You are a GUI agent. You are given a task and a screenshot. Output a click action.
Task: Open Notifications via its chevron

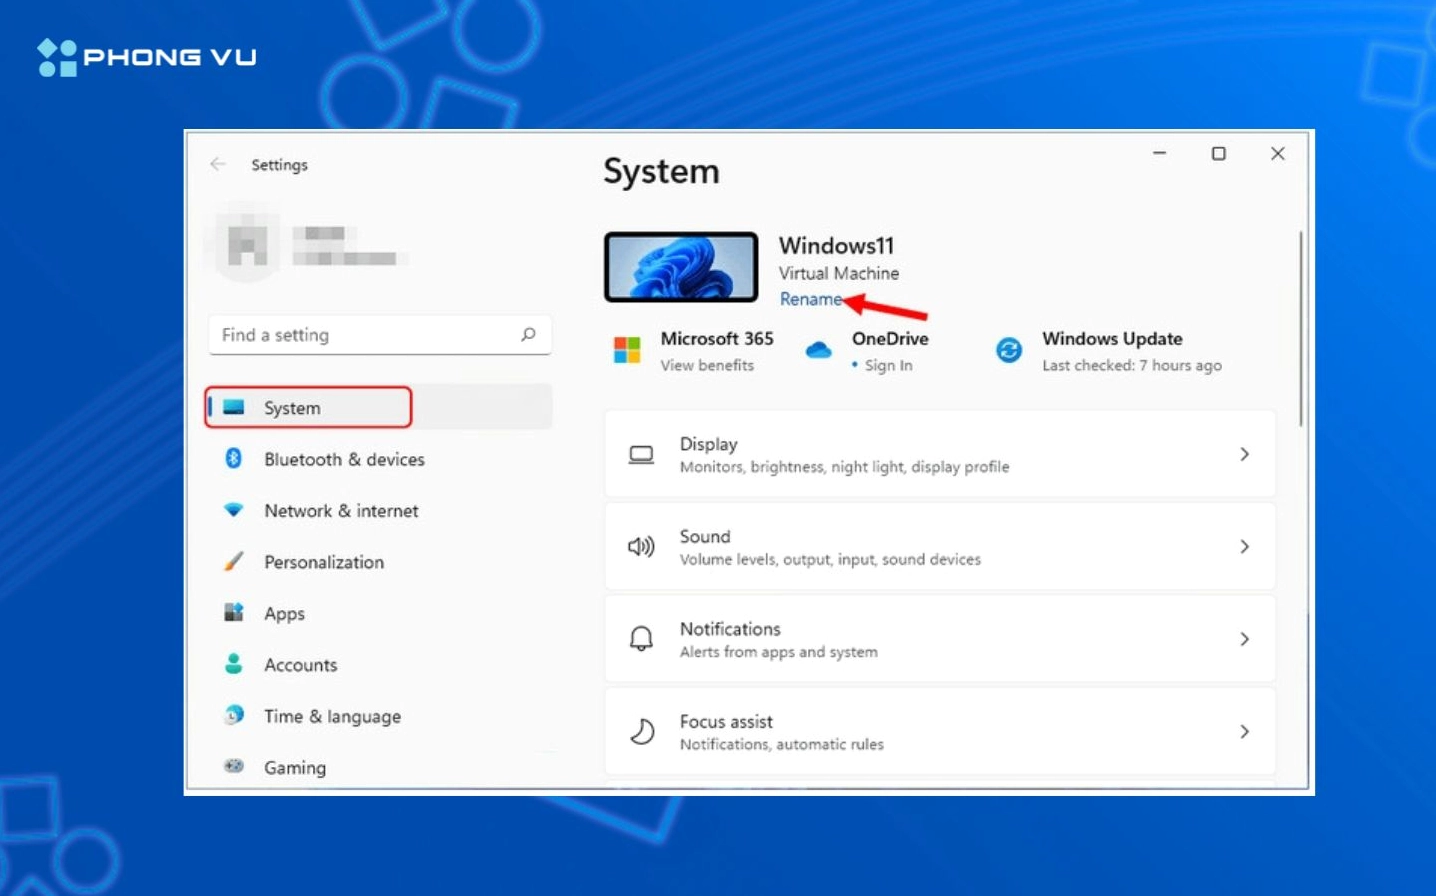tap(1245, 638)
